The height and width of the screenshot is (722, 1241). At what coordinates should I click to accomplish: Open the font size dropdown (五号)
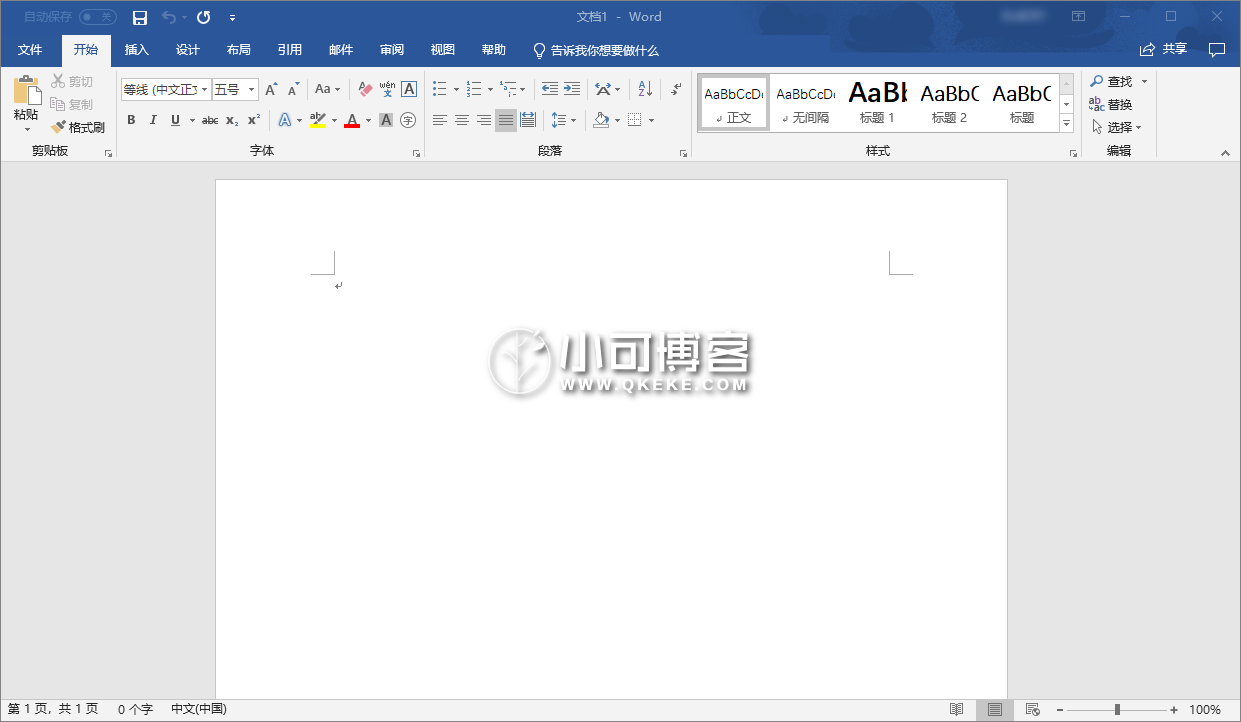(x=251, y=90)
